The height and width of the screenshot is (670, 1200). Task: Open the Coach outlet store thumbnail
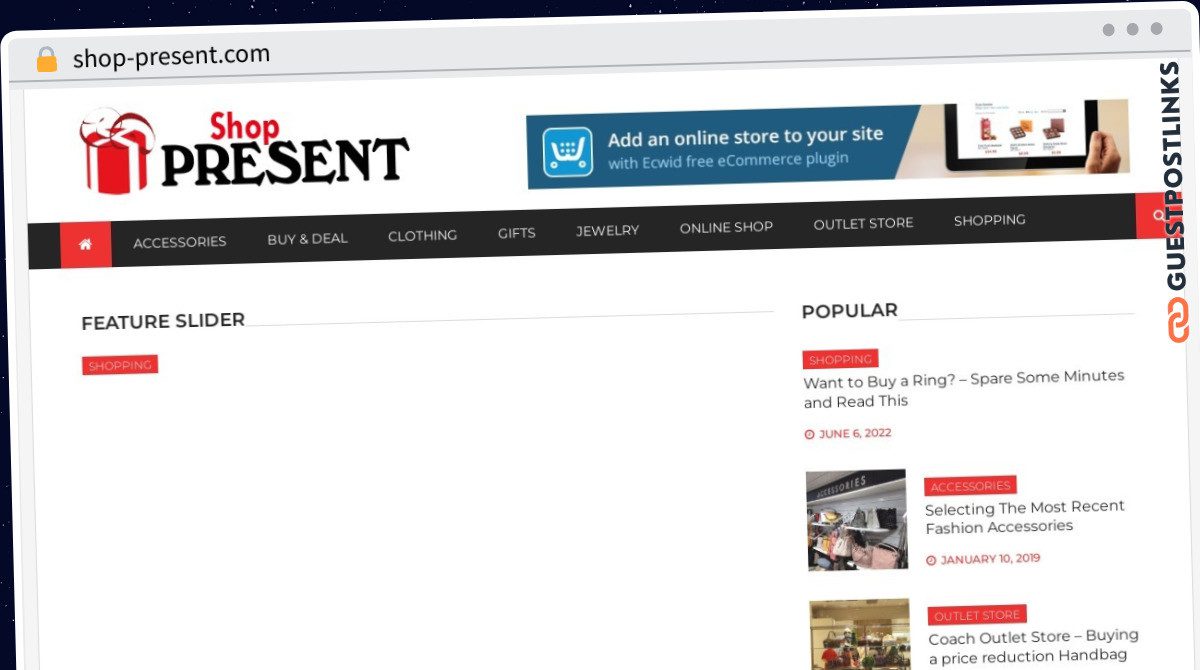pyautogui.click(x=861, y=635)
